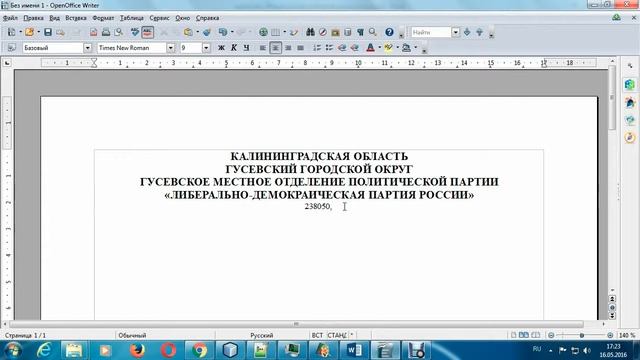Click Decrease Indent icon
This screenshot has width=640, height=360.
pos(342,48)
